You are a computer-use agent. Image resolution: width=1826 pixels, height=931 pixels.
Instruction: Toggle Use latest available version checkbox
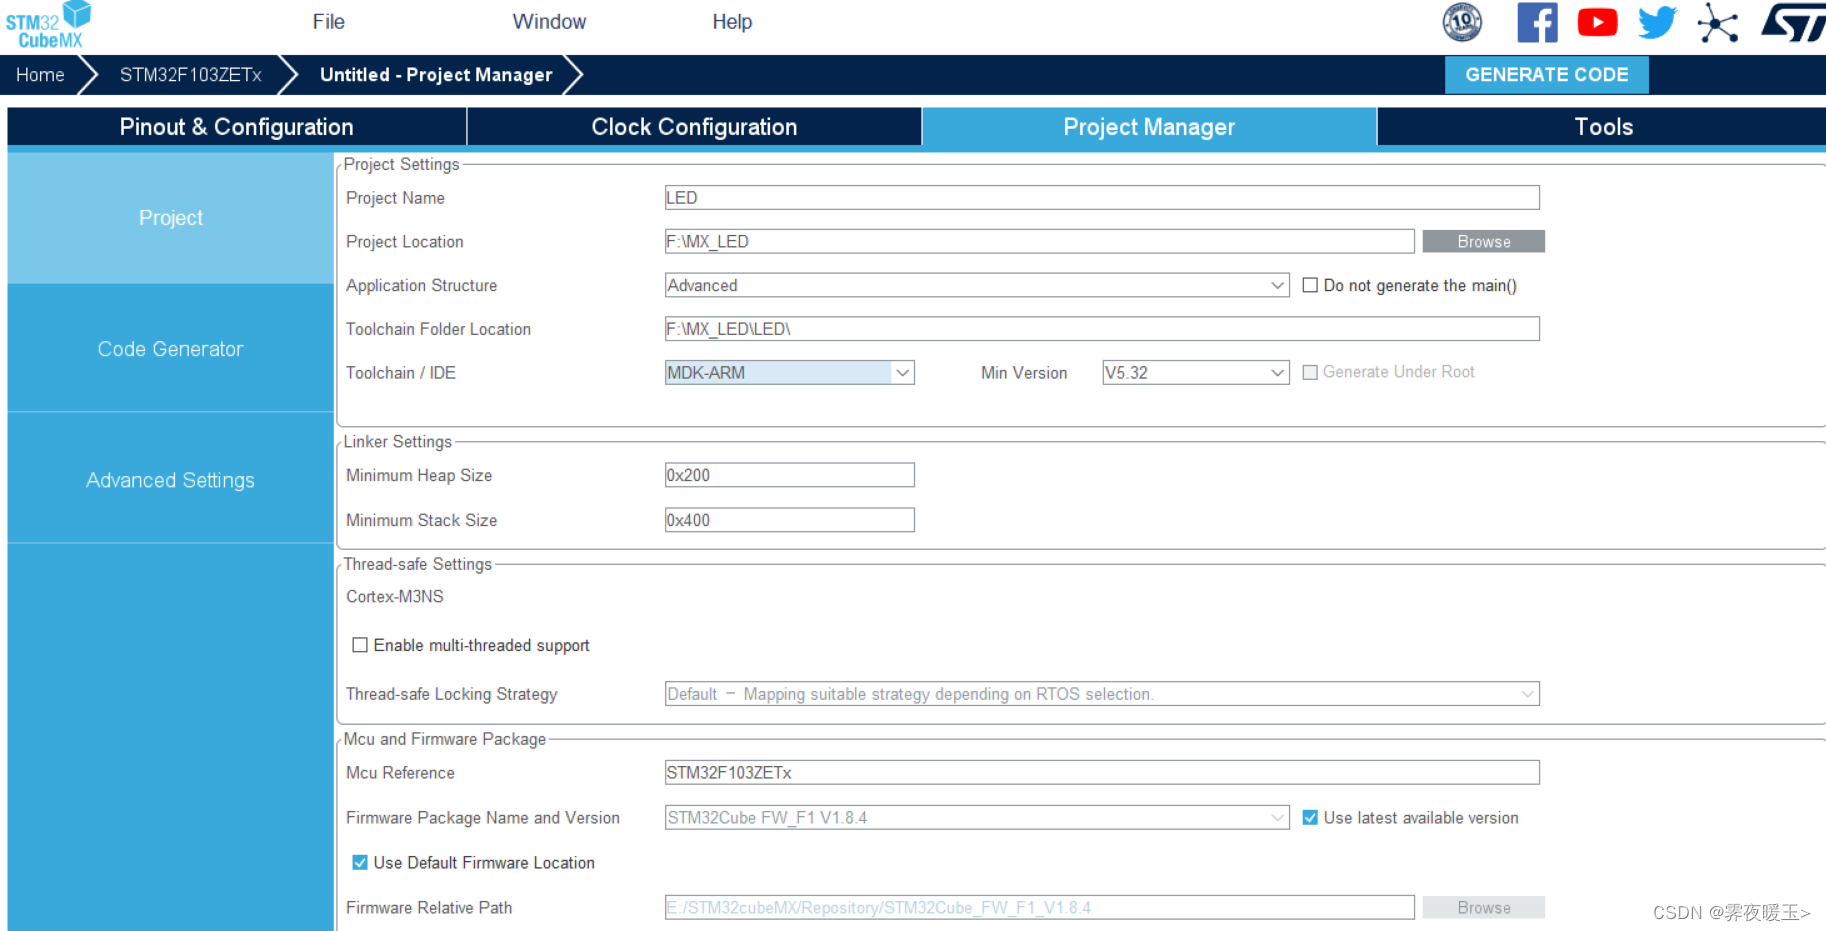[1310, 818]
